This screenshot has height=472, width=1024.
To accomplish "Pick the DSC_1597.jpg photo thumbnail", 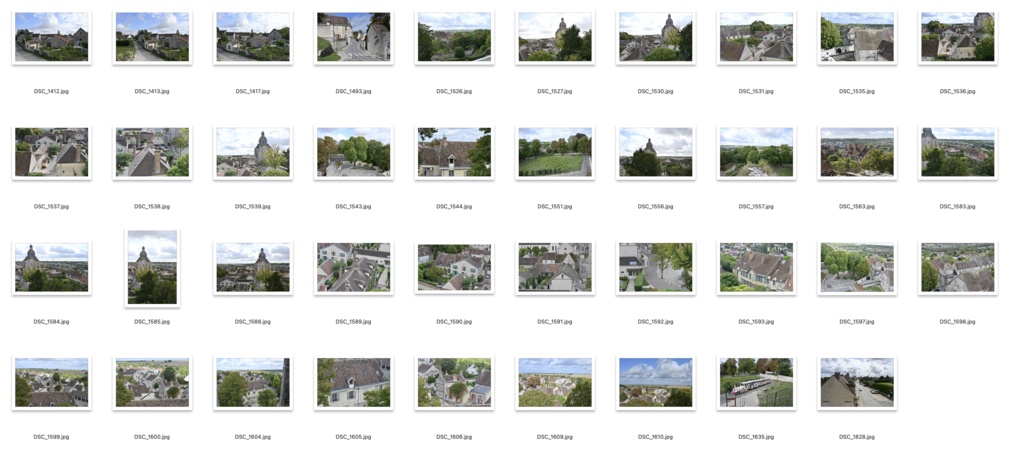I will [x=857, y=268].
